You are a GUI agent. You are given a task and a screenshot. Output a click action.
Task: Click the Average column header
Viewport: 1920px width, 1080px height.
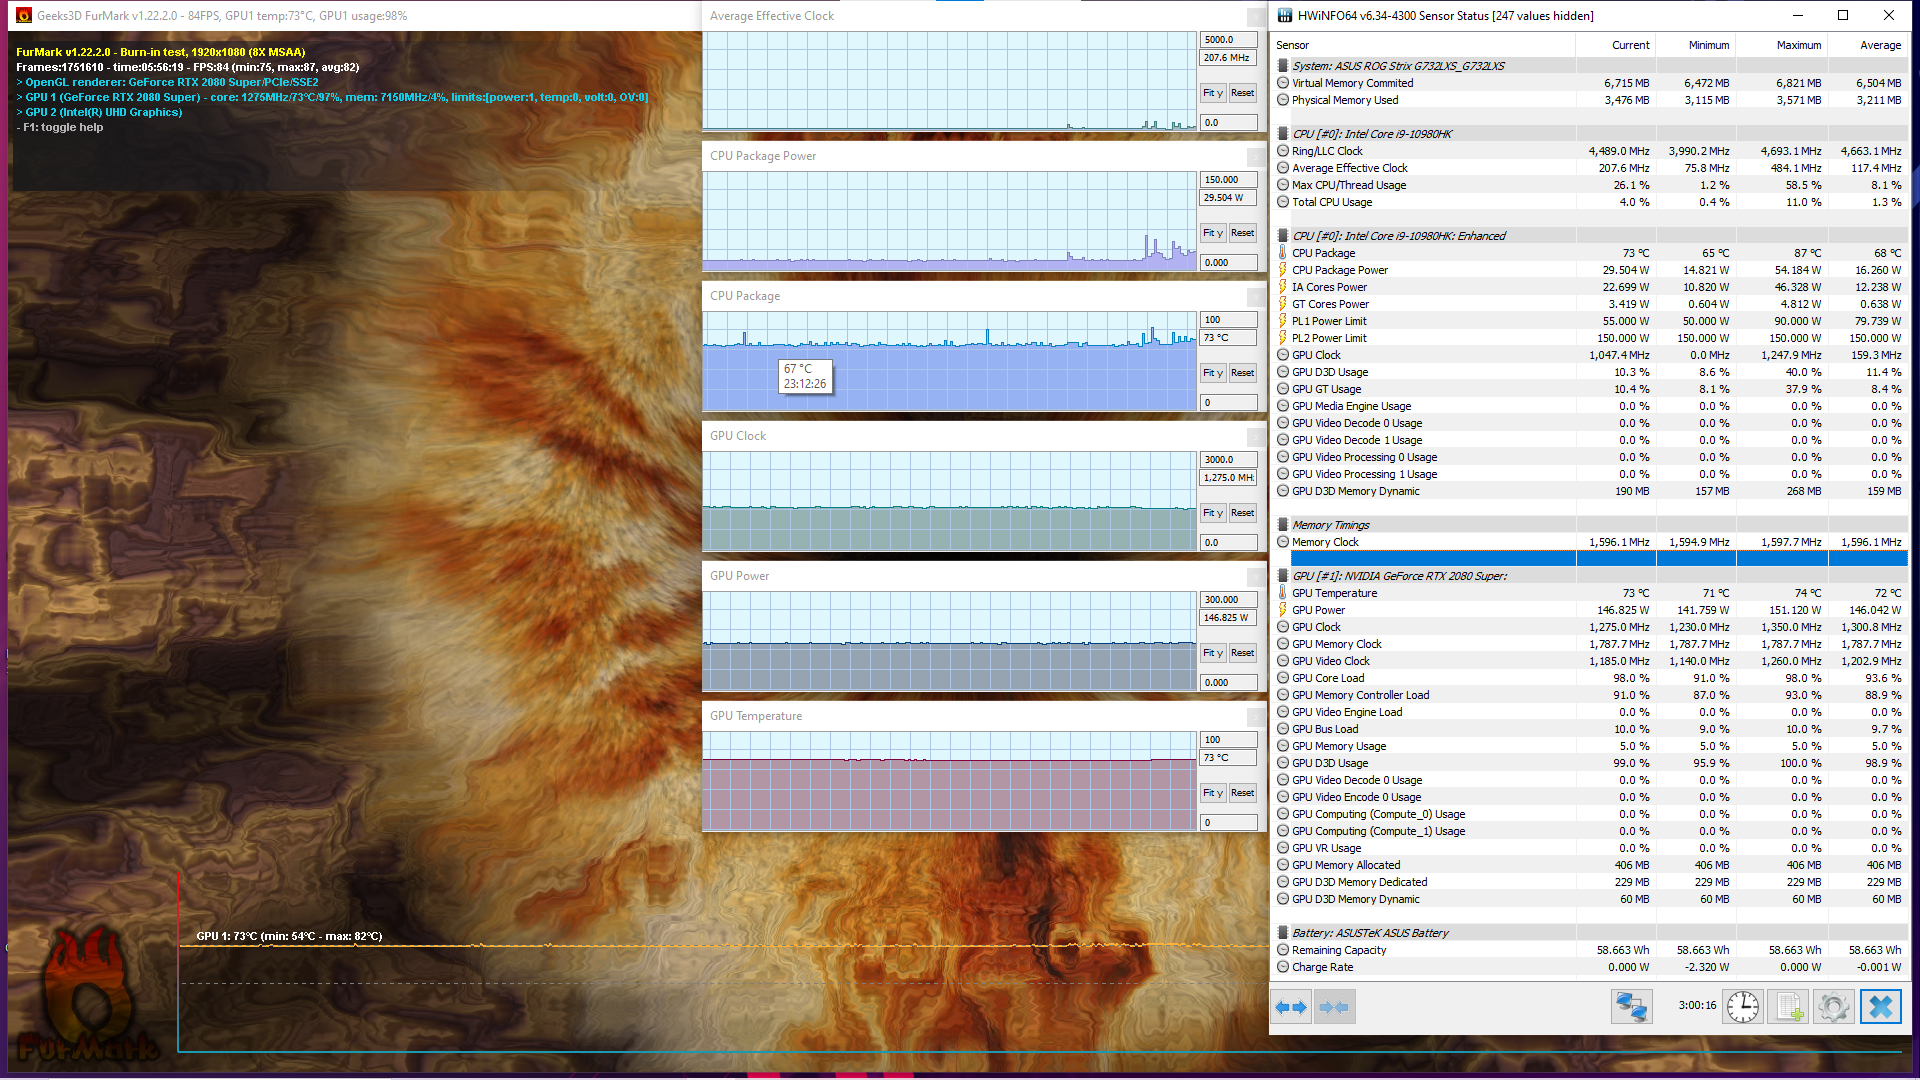click(x=1867, y=45)
